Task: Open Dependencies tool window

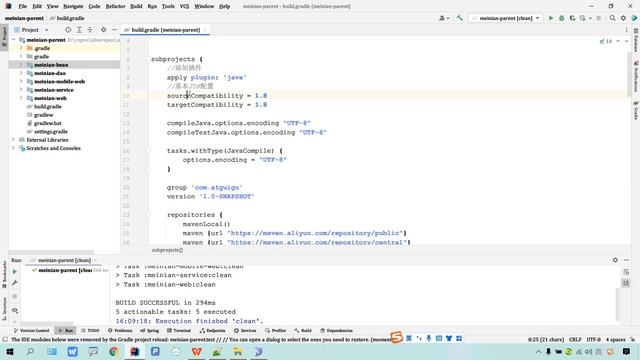Action: [x=336, y=331]
